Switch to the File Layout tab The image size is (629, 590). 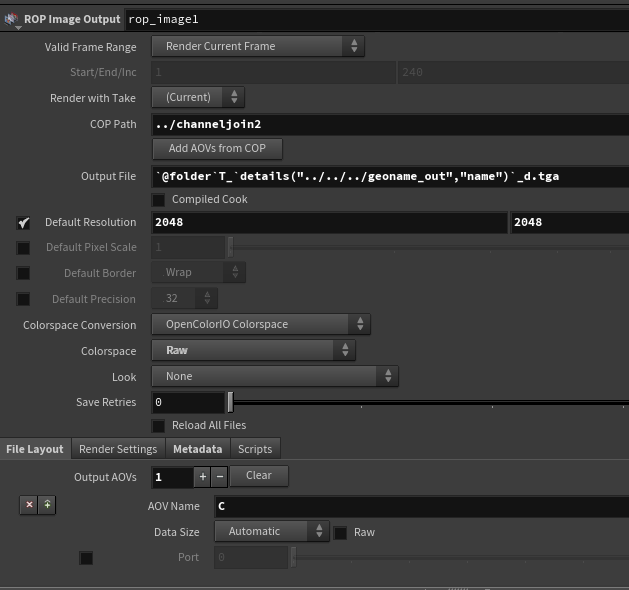[x=35, y=449]
